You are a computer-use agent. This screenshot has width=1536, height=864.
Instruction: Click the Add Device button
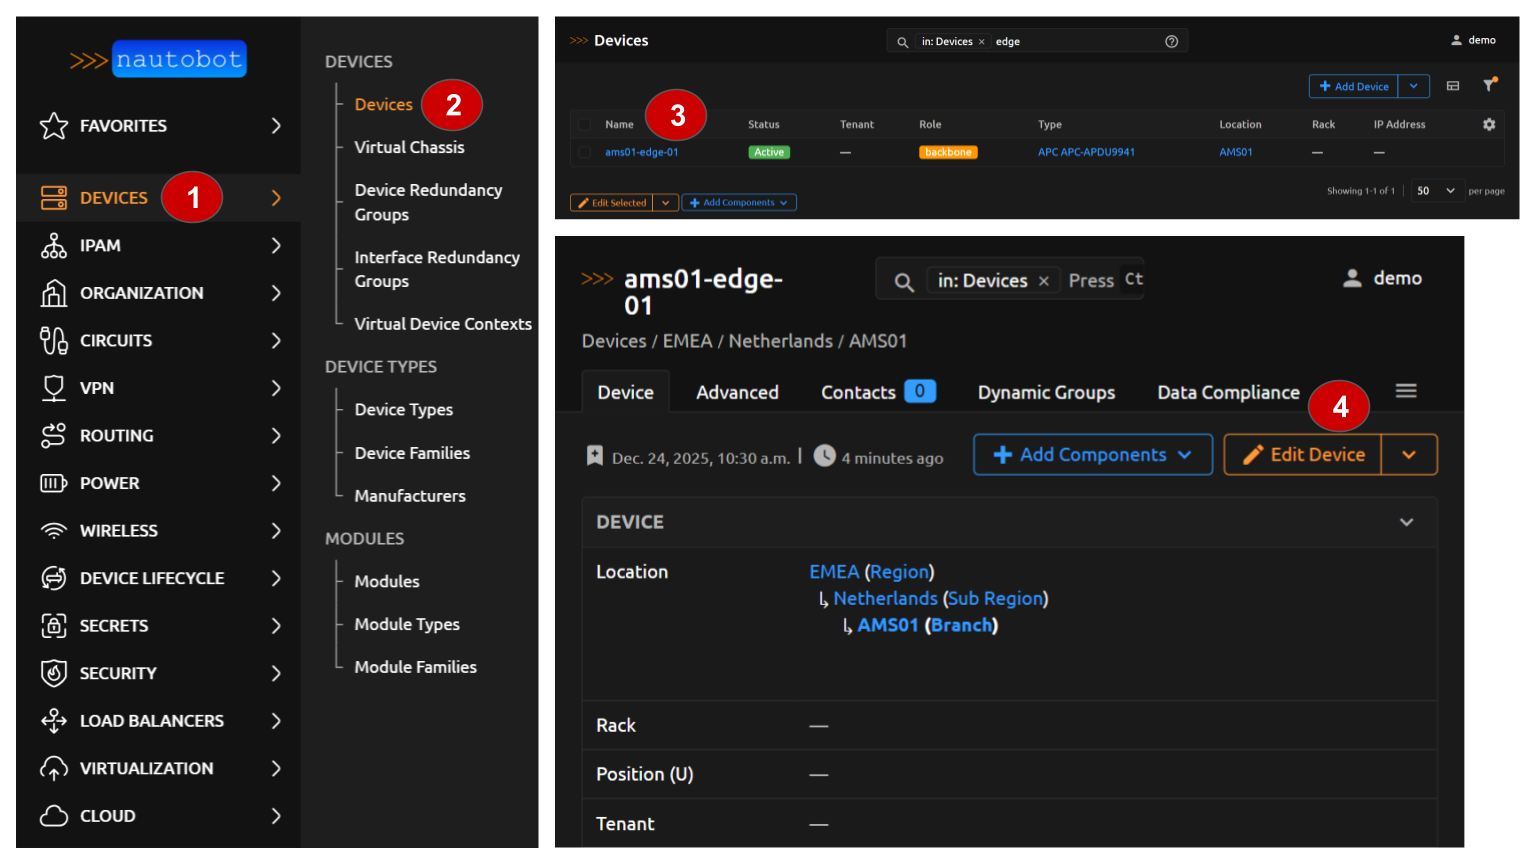click(1354, 87)
